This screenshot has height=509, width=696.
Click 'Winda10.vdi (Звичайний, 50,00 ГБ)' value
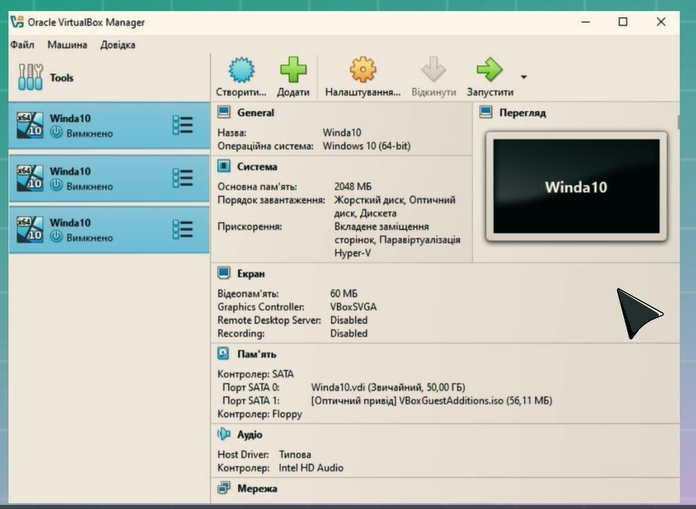(x=388, y=387)
